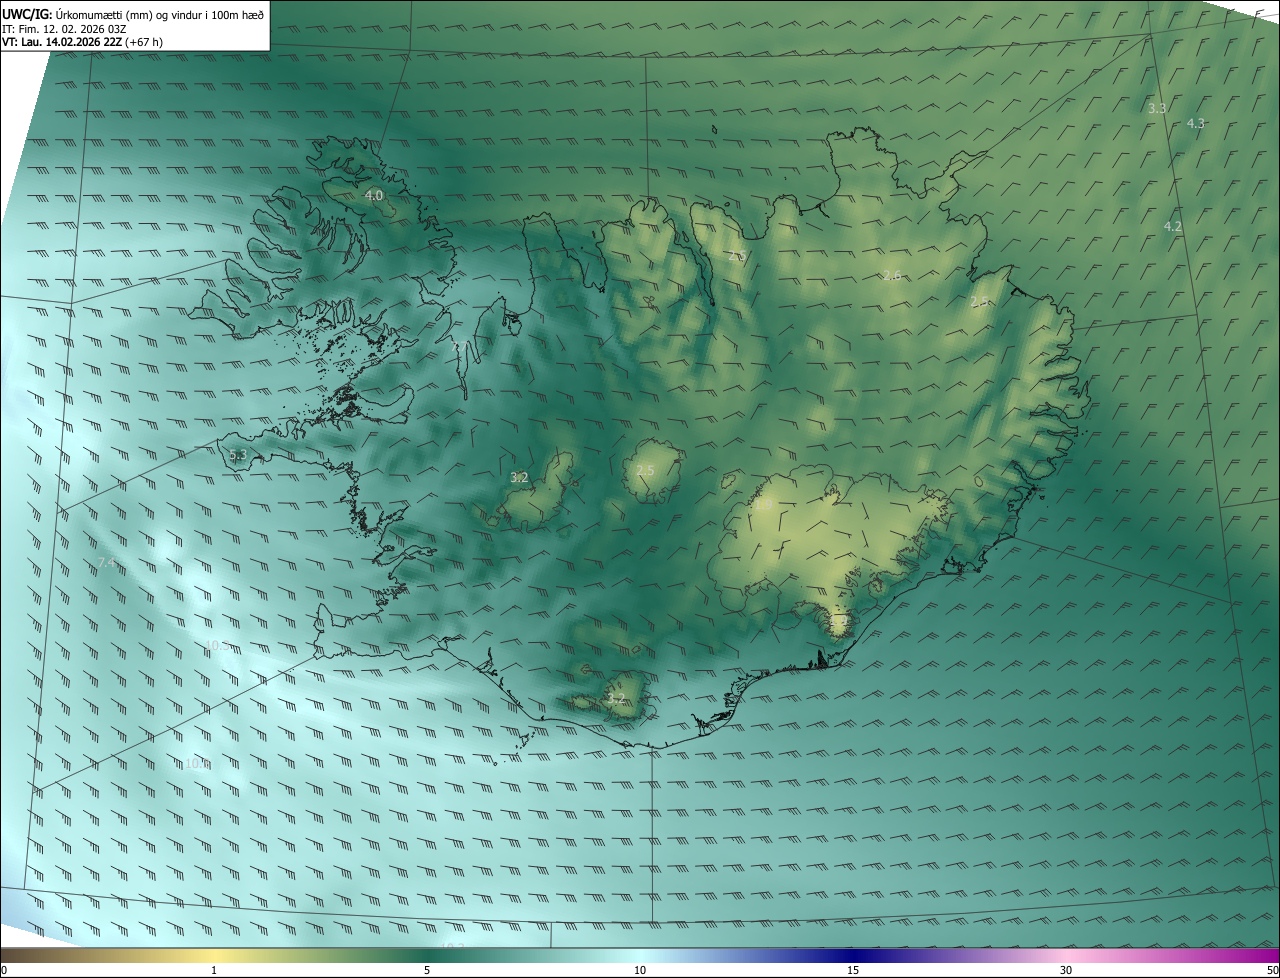Screen dimensions: 1280x978
Task: Click the 3.3 value label offshore
Action: pos(1157,108)
